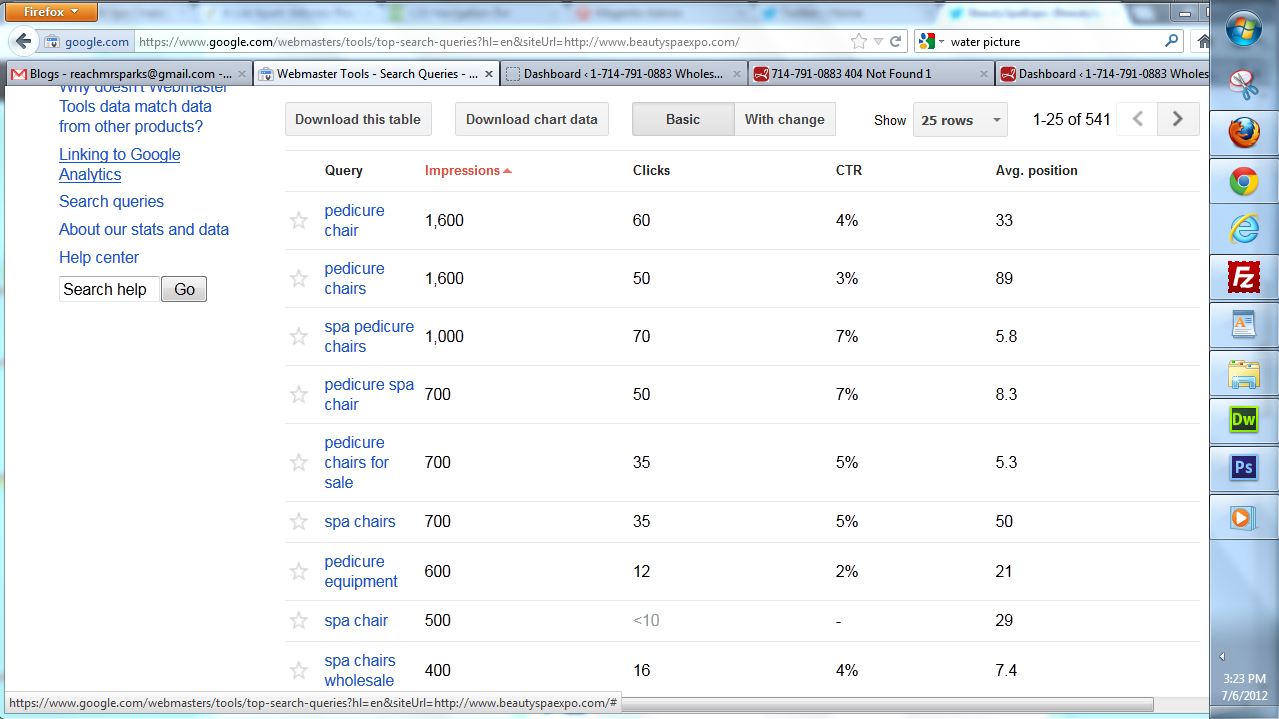This screenshot has width=1279, height=719.
Task: Sort by the CTR column header
Action: coord(848,170)
